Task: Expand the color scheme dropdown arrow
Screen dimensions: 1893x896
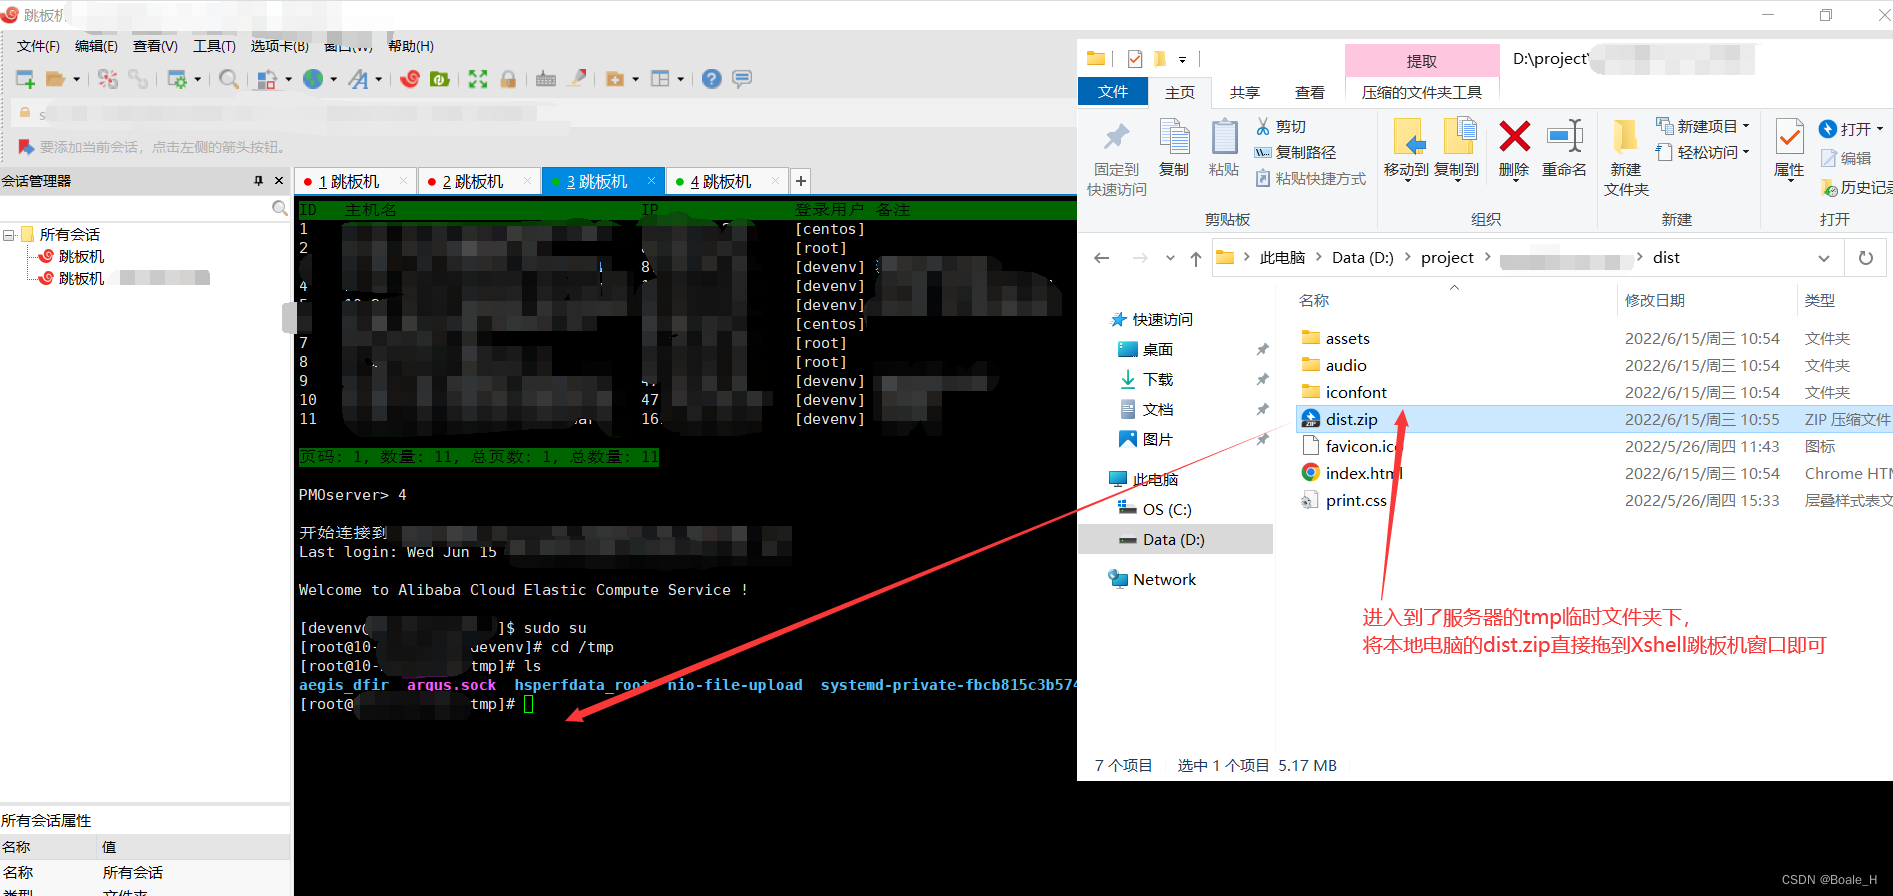Action: (288, 79)
